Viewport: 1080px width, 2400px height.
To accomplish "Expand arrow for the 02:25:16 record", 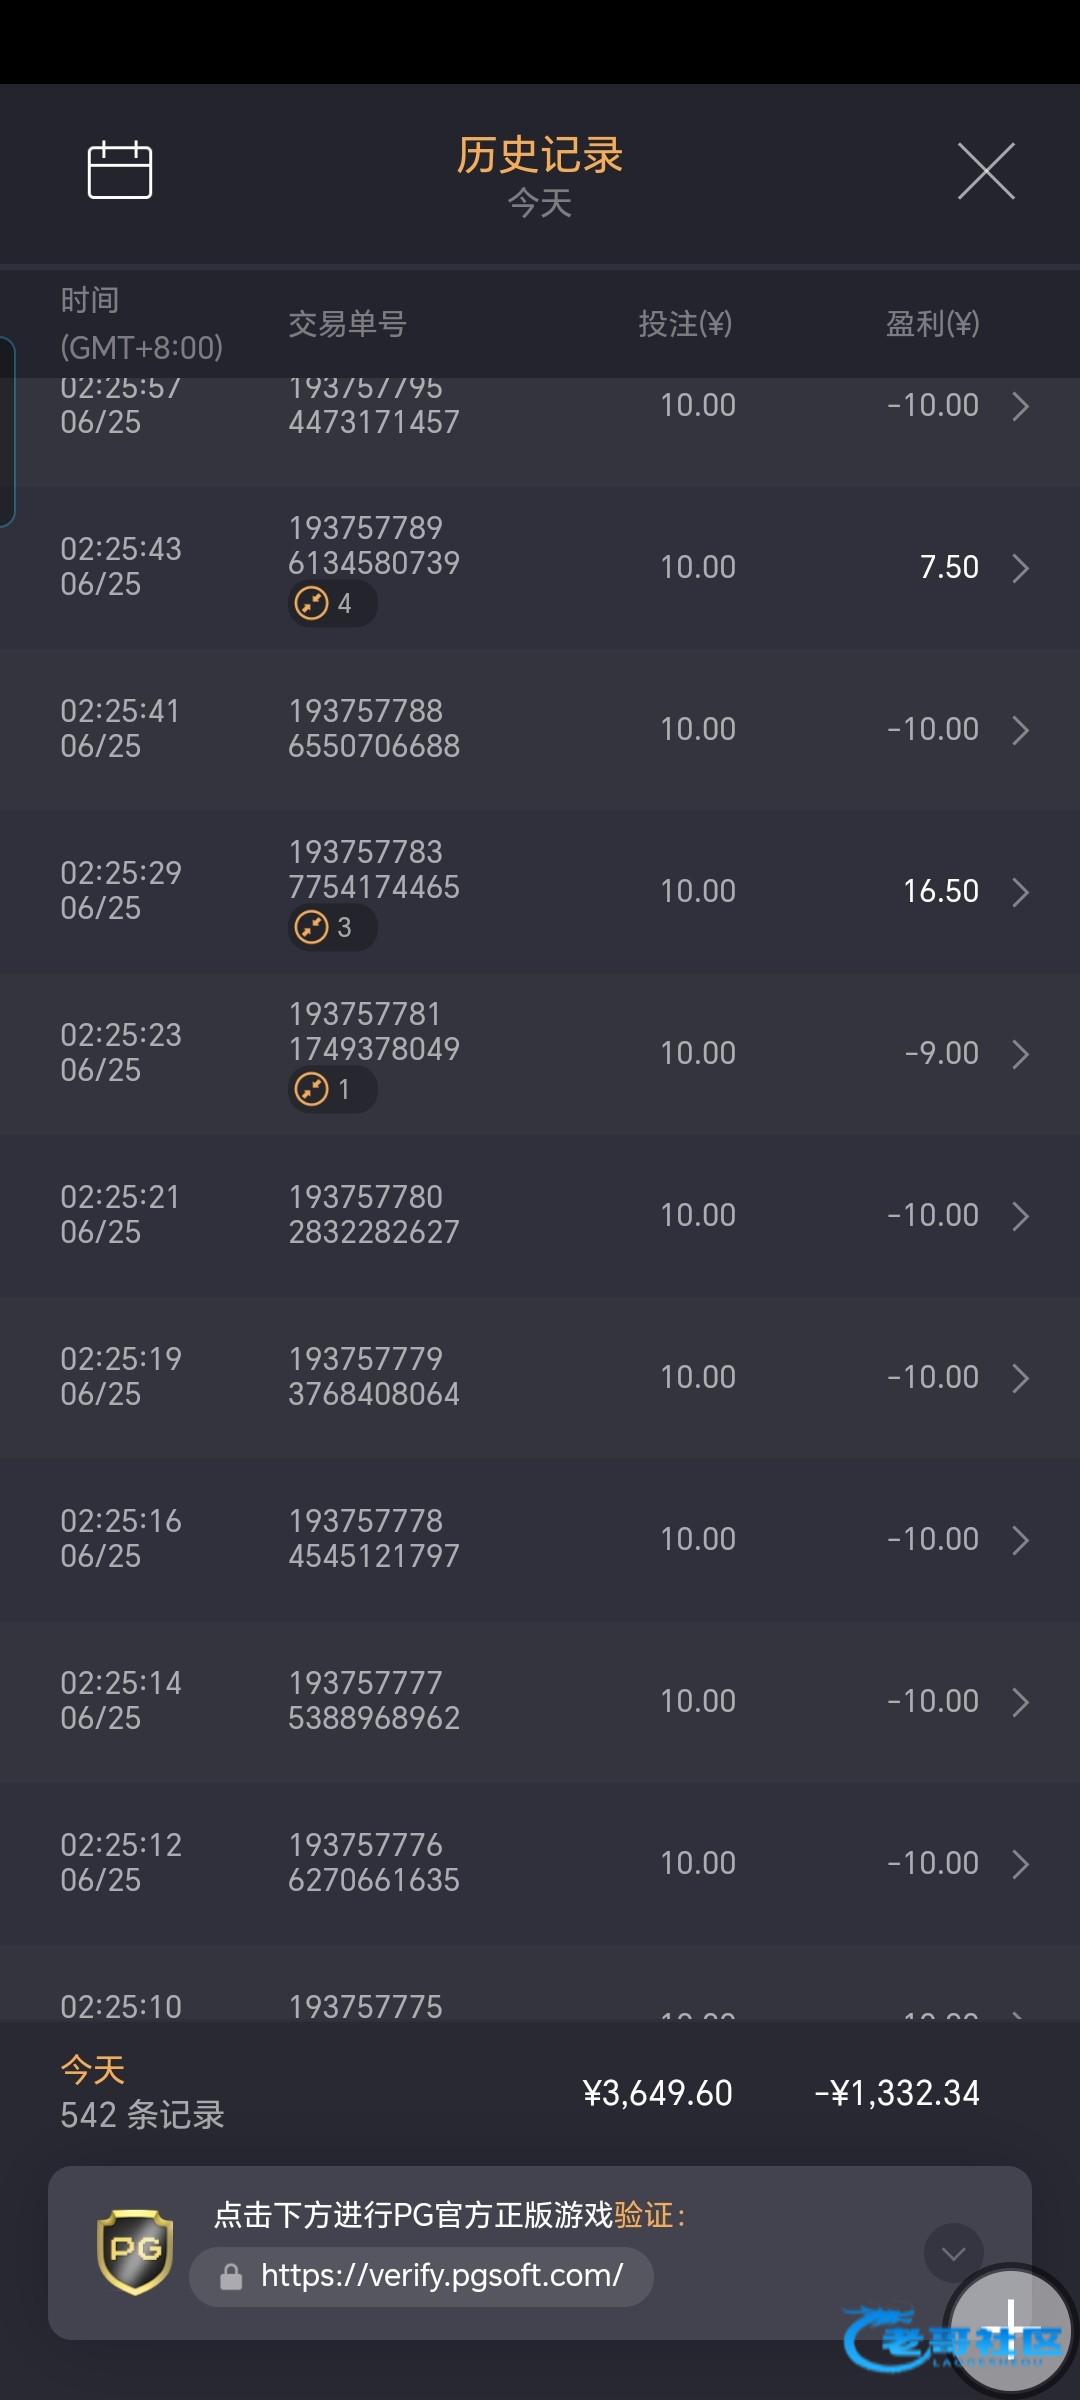I will (1020, 1540).
